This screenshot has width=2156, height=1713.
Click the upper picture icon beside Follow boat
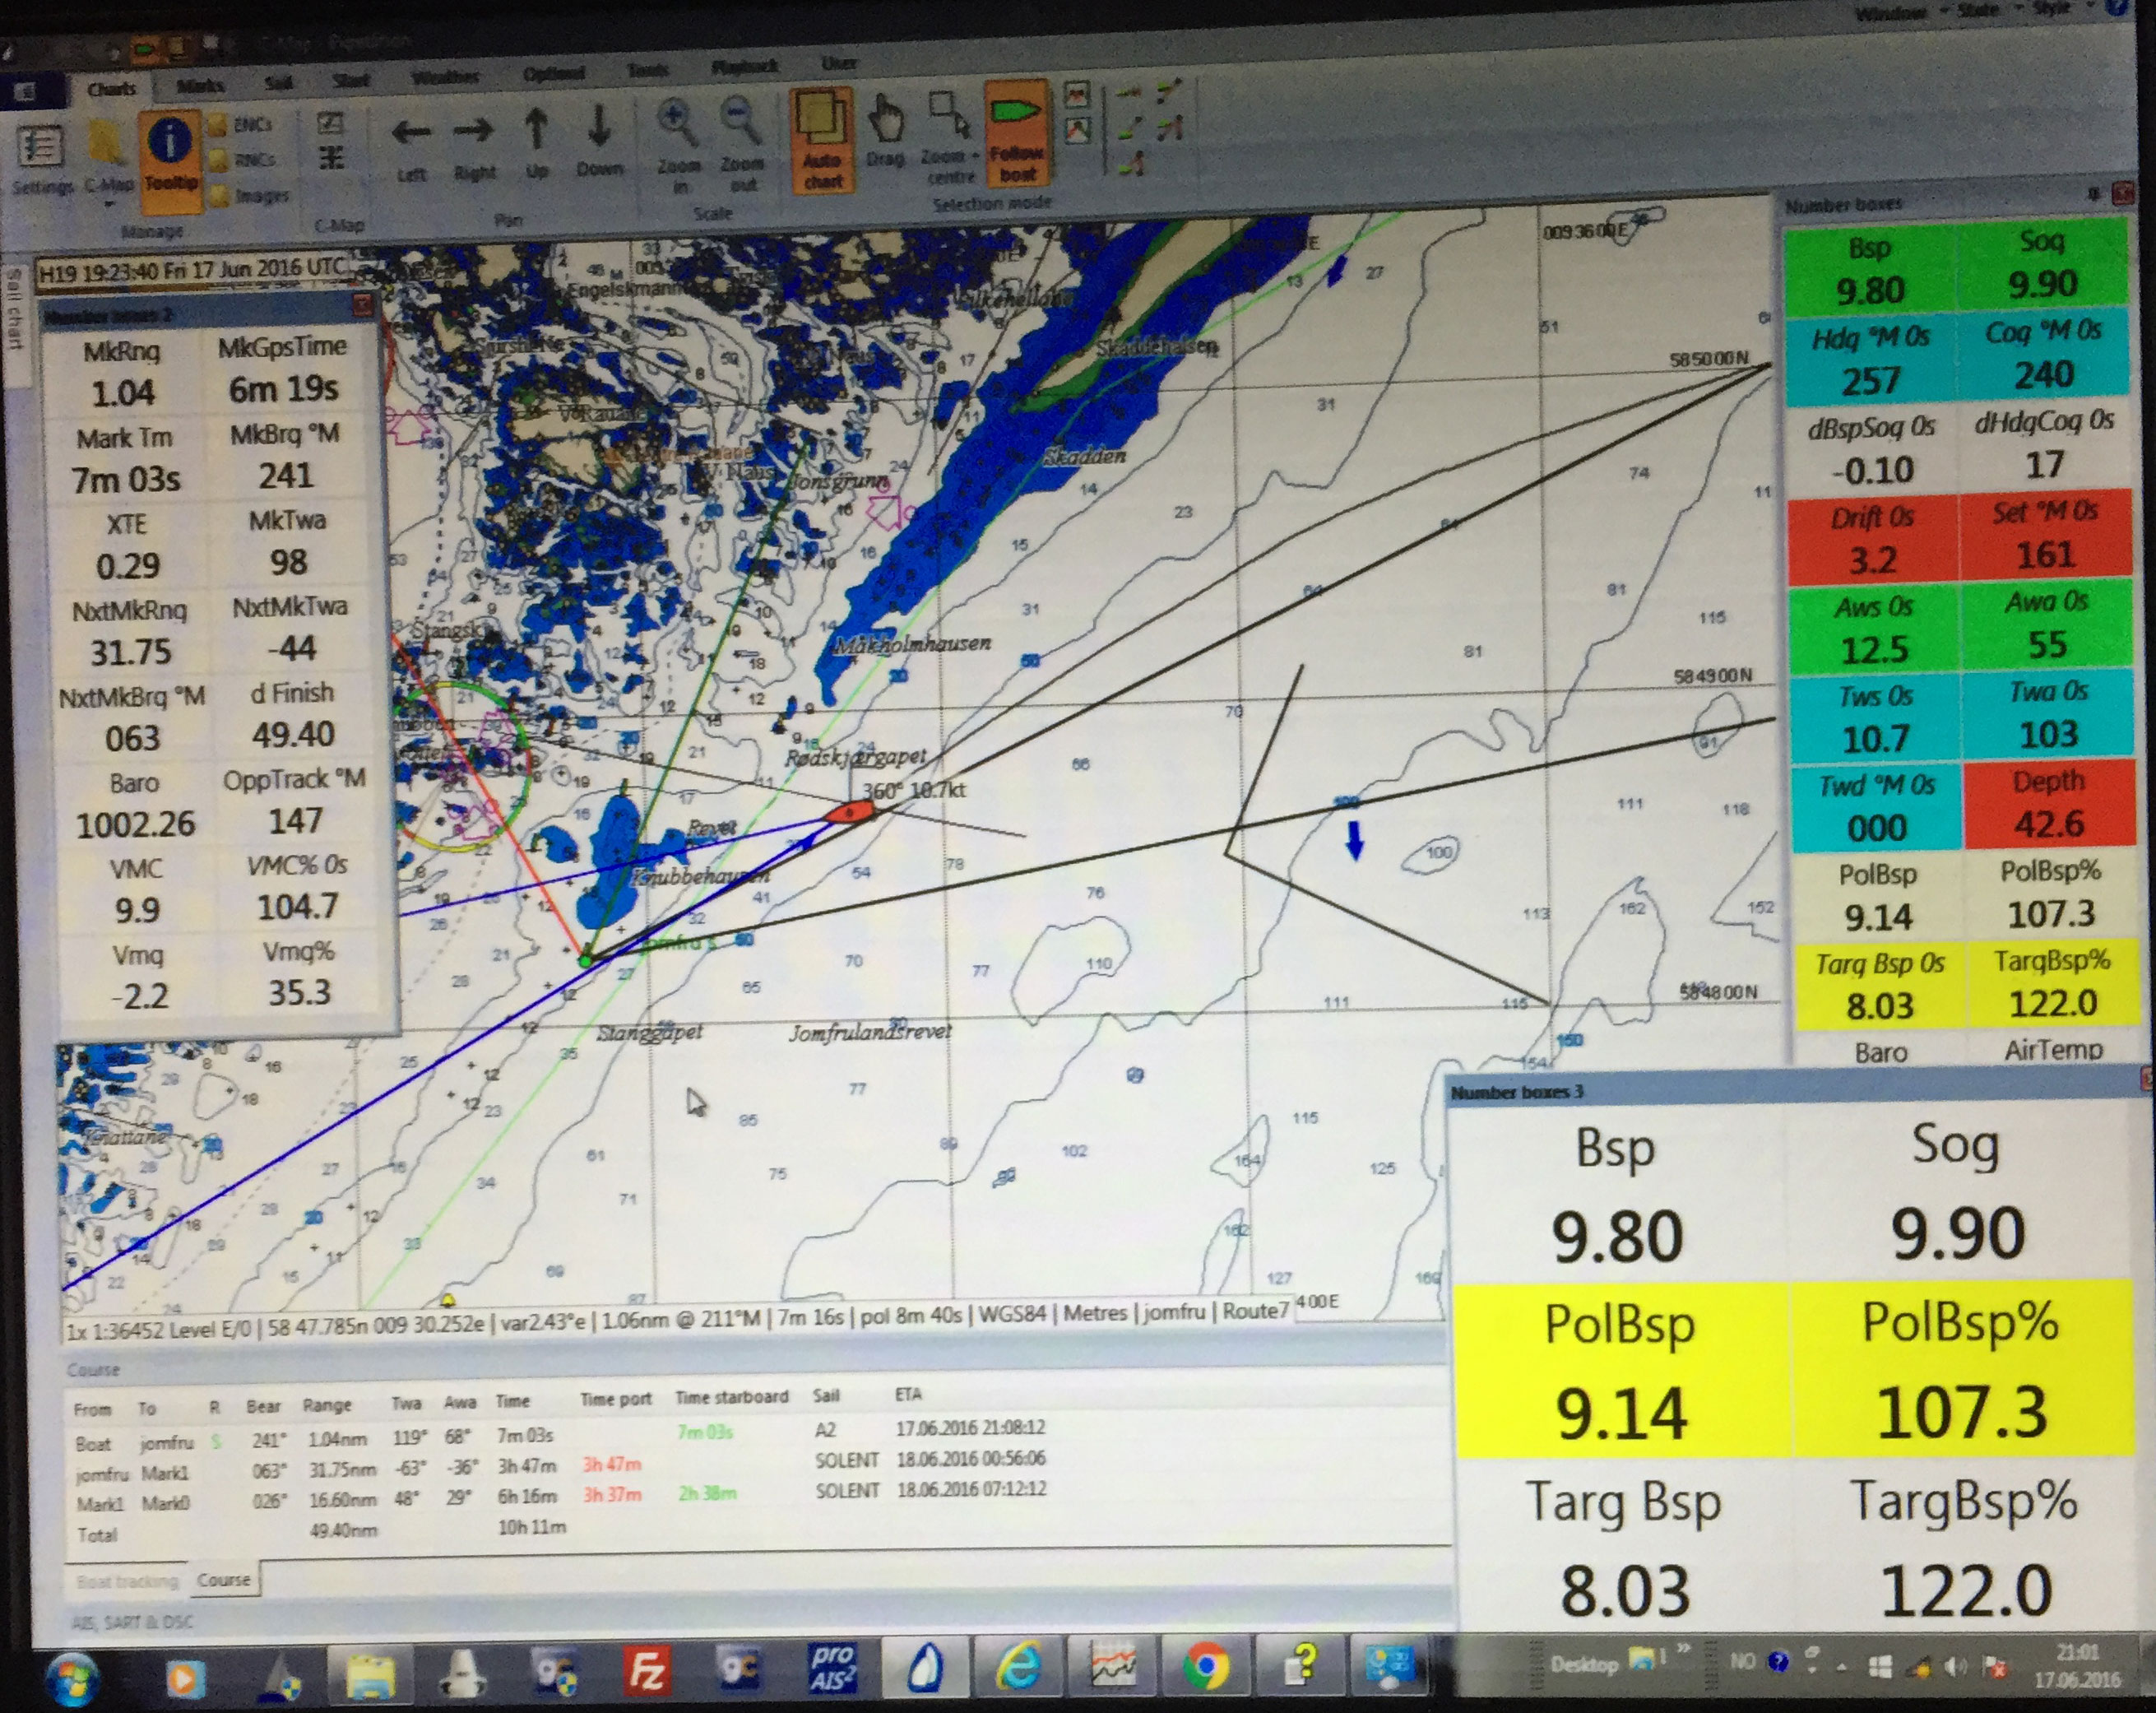click(x=1077, y=96)
